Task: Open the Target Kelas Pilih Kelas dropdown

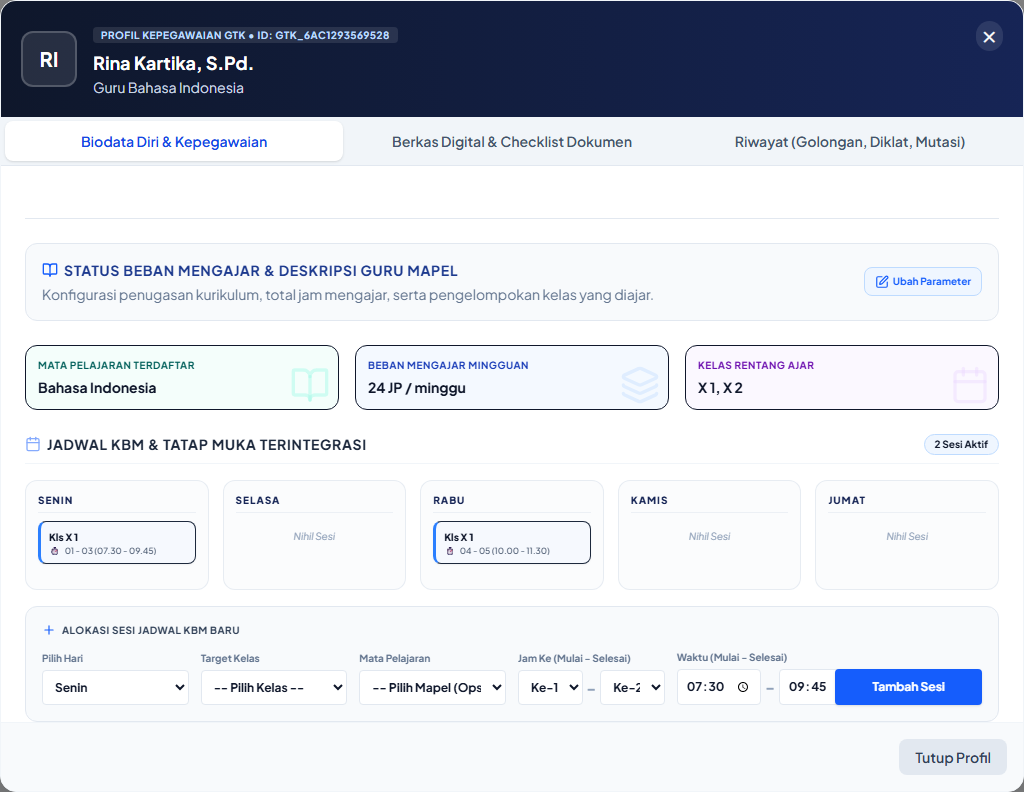Action: coord(274,688)
